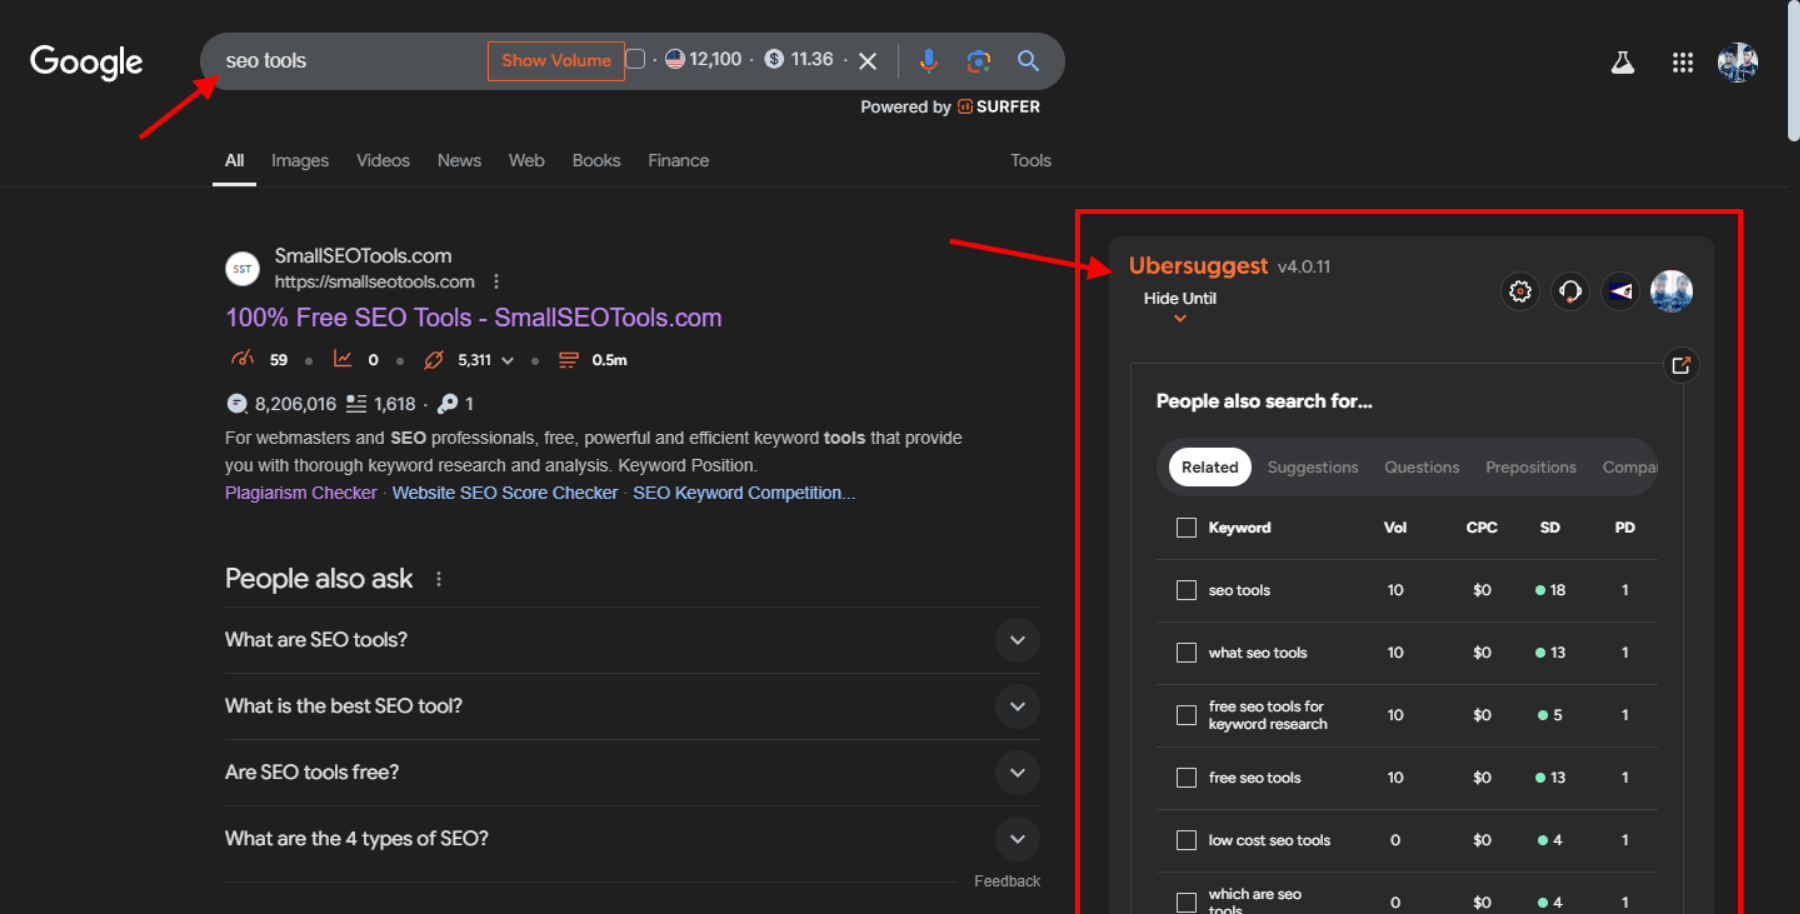This screenshot has height=914, width=1800.
Task: Click the domain score gauge icon
Action: pyautogui.click(x=242, y=359)
